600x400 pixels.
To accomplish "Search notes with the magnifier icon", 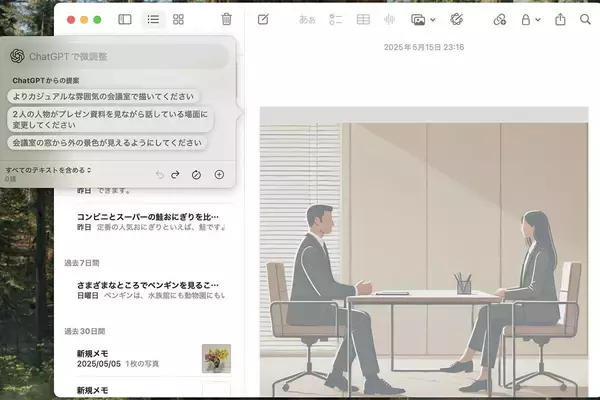I will 585,19.
